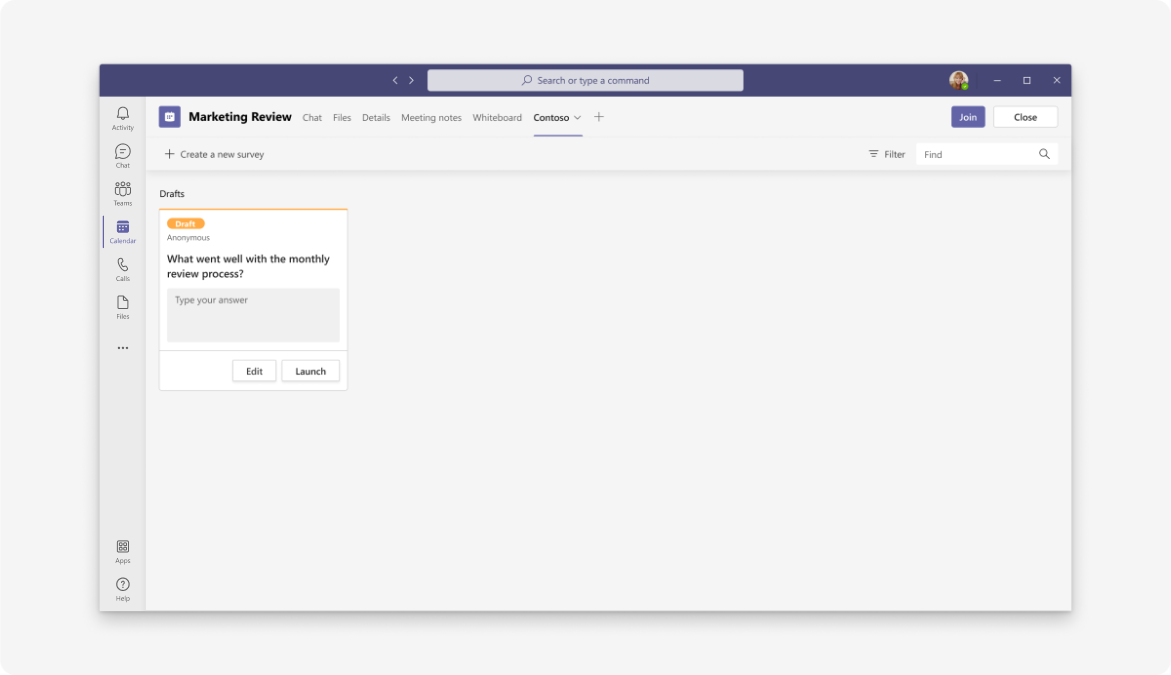Open the Help question mark icon
Viewport: 1171px width, 675px height.
pyautogui.click(x=122, y=585)
